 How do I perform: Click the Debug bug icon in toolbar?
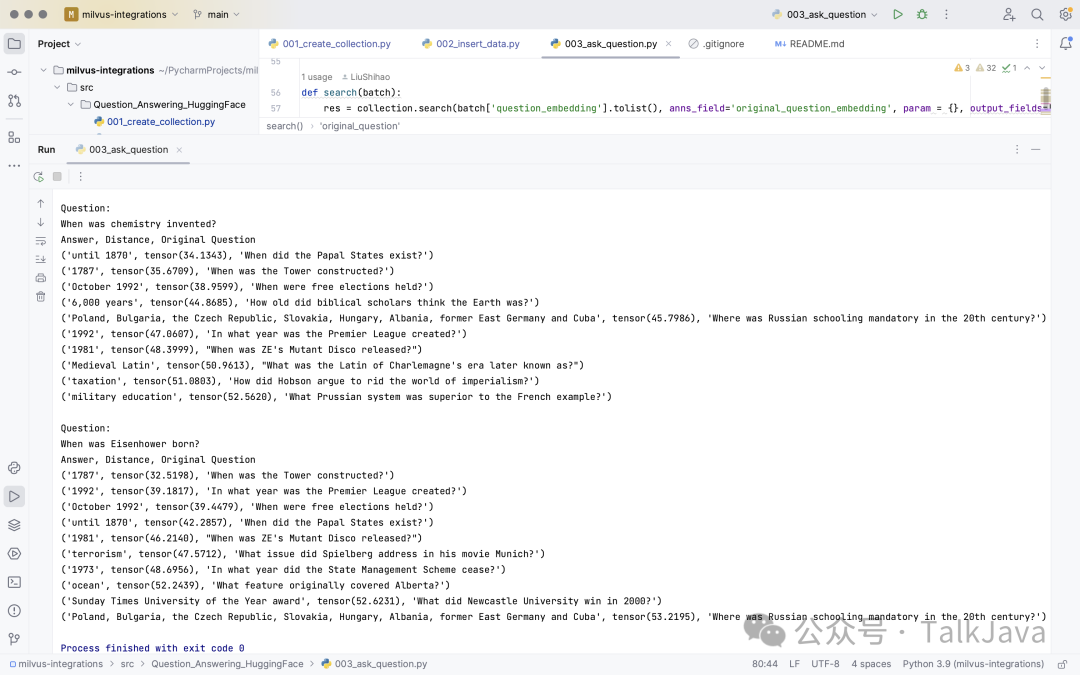(922, 15)
